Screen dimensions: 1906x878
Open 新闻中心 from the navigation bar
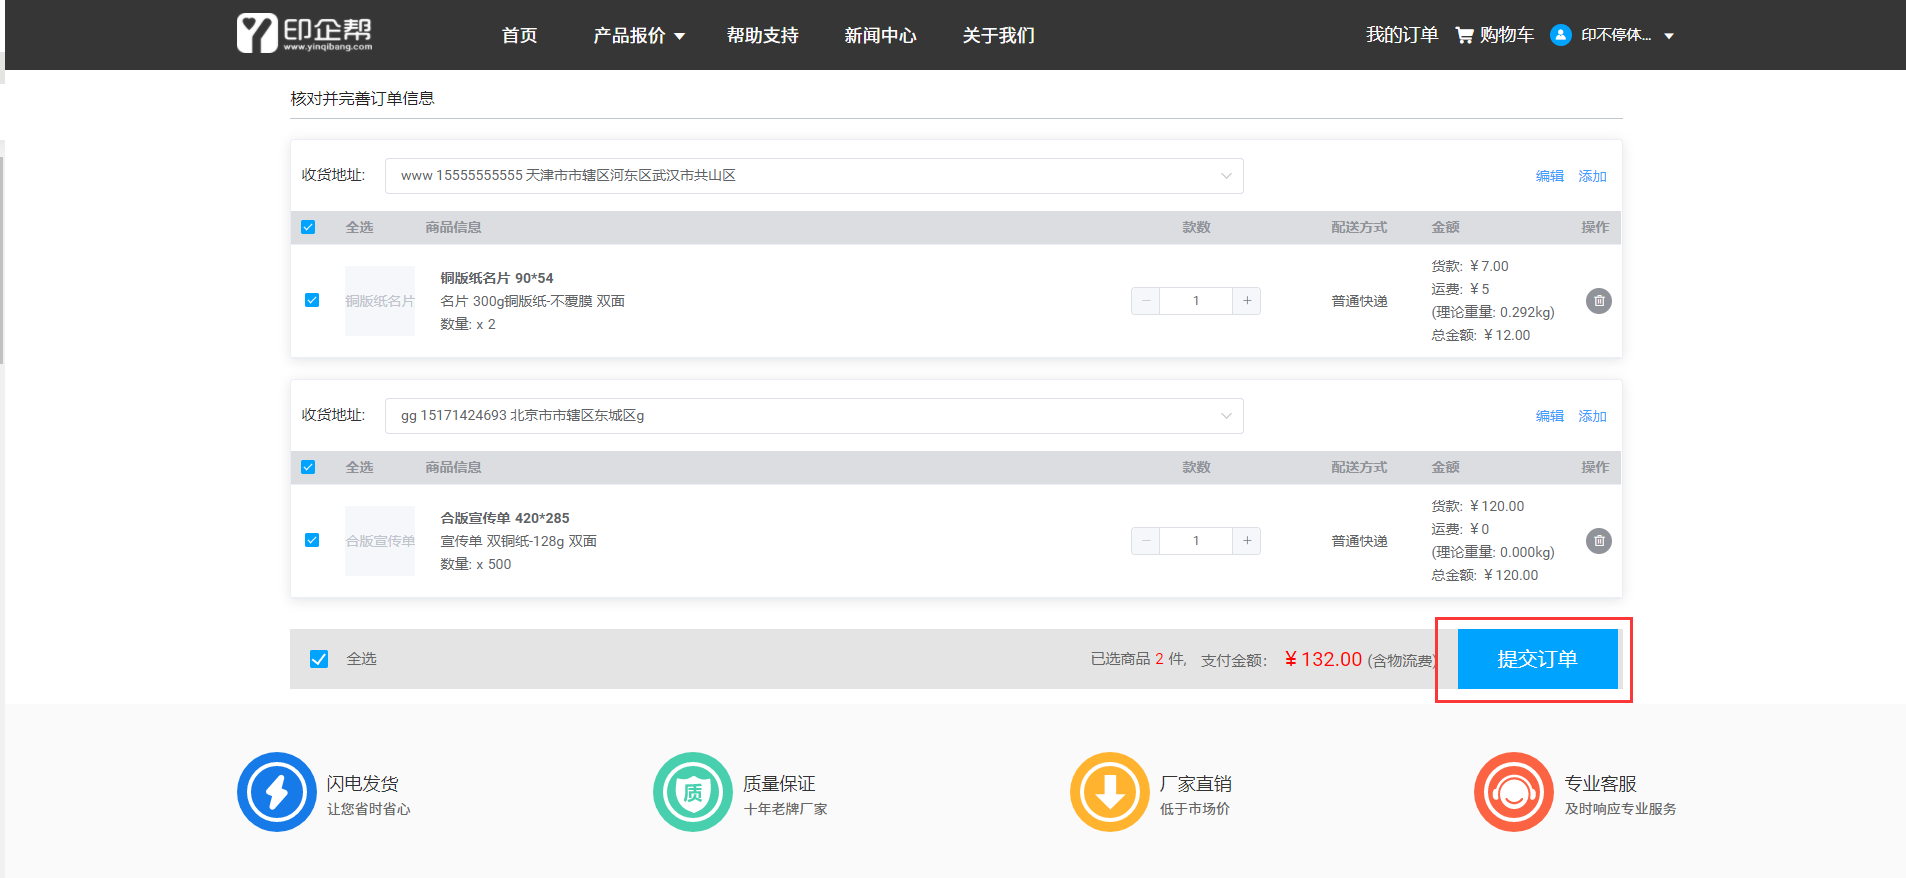[880, 36]
